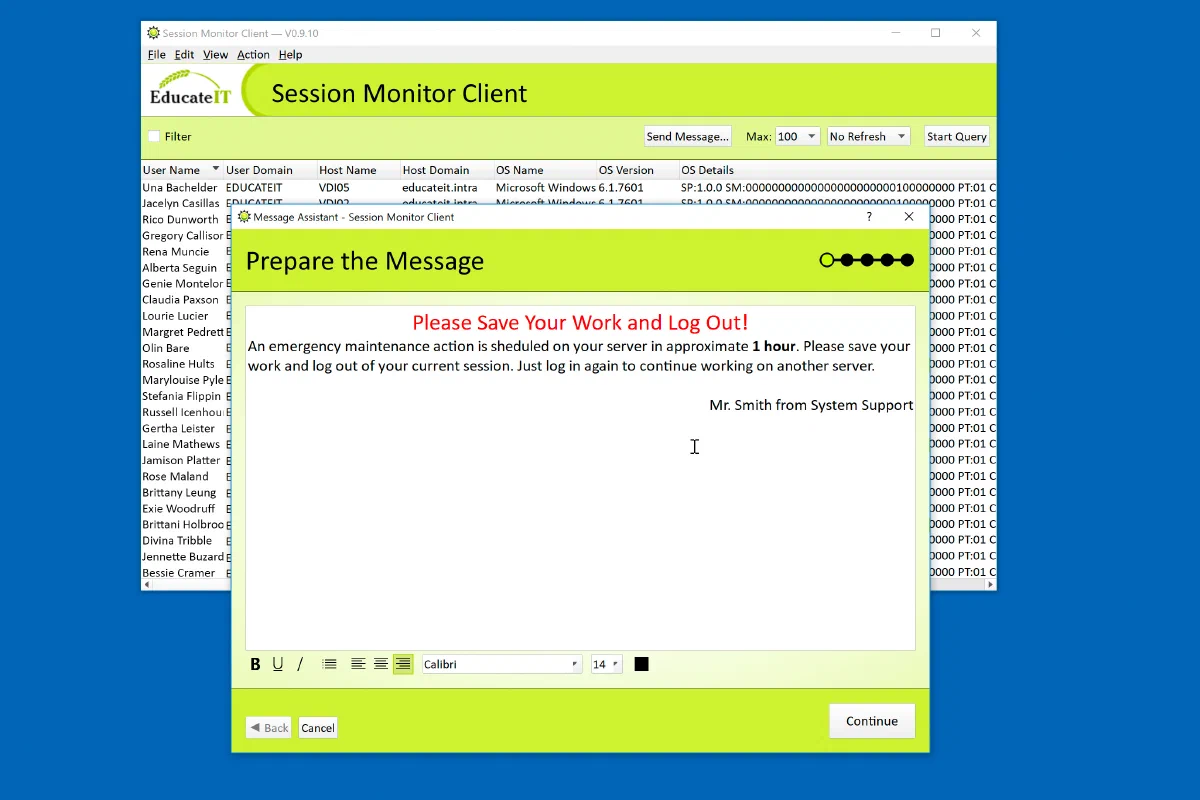Select the Rico Dunworth row
The width and height of the screenshot is (1200, 800).
click(x=186, y=219)
